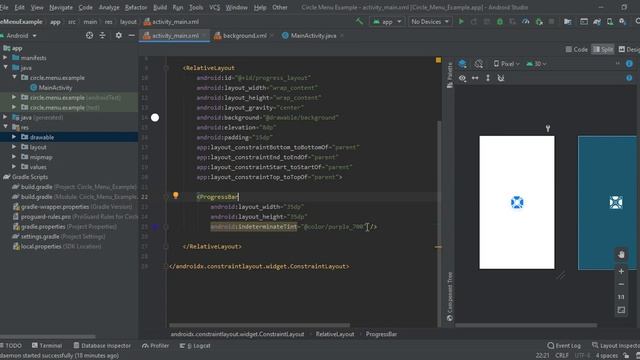Open the AVD Manager phone icon
This screenshot has height=360, width=640.
tap(610, 21)
